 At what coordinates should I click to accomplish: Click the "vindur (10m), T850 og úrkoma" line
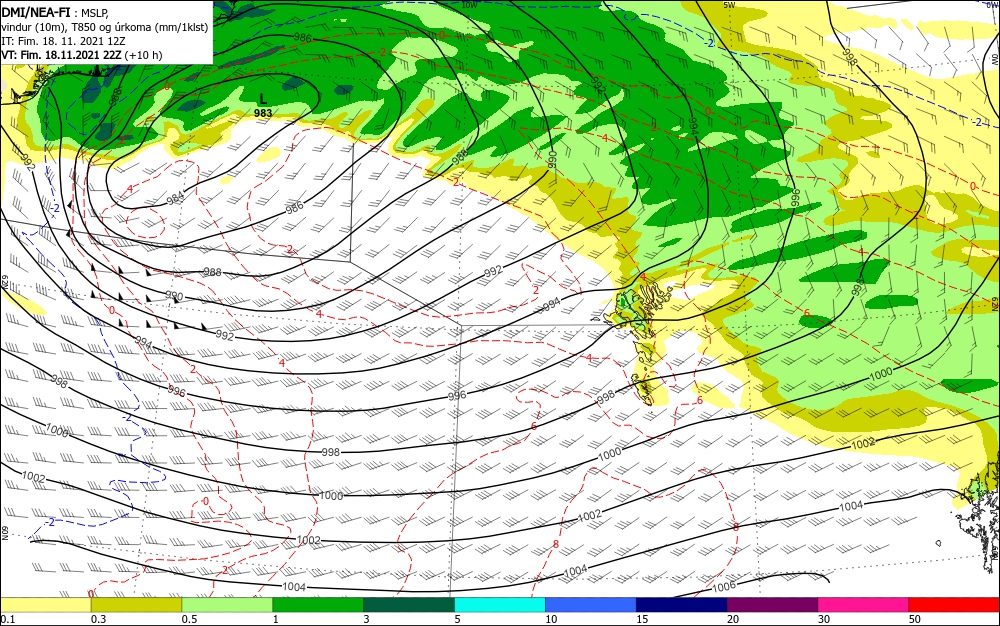point(105,26)
